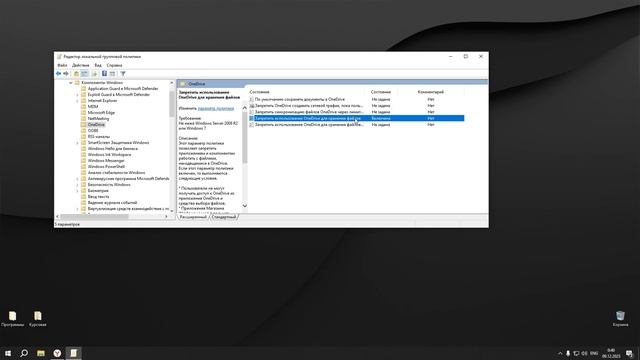Click description pane scroll down arrow
Viewport: 640px width, 360px height.
click(245, 205)
